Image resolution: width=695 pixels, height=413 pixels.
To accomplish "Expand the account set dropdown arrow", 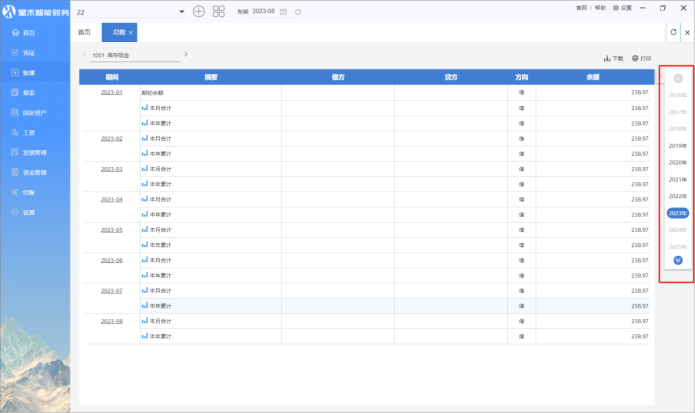I will tap(181, 11).
